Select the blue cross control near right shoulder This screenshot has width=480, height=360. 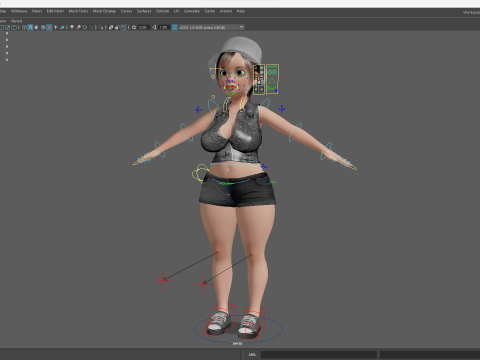tap(282, 109)
